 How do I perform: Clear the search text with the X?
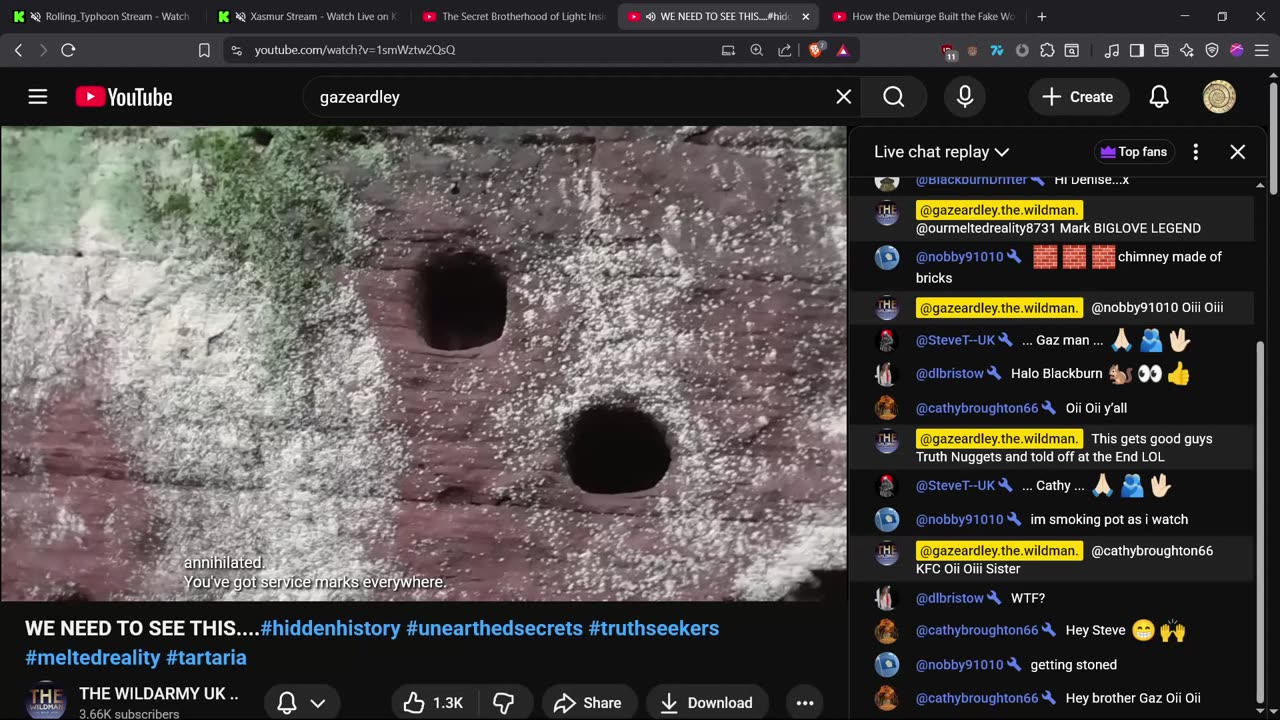(x=844, y=97)
